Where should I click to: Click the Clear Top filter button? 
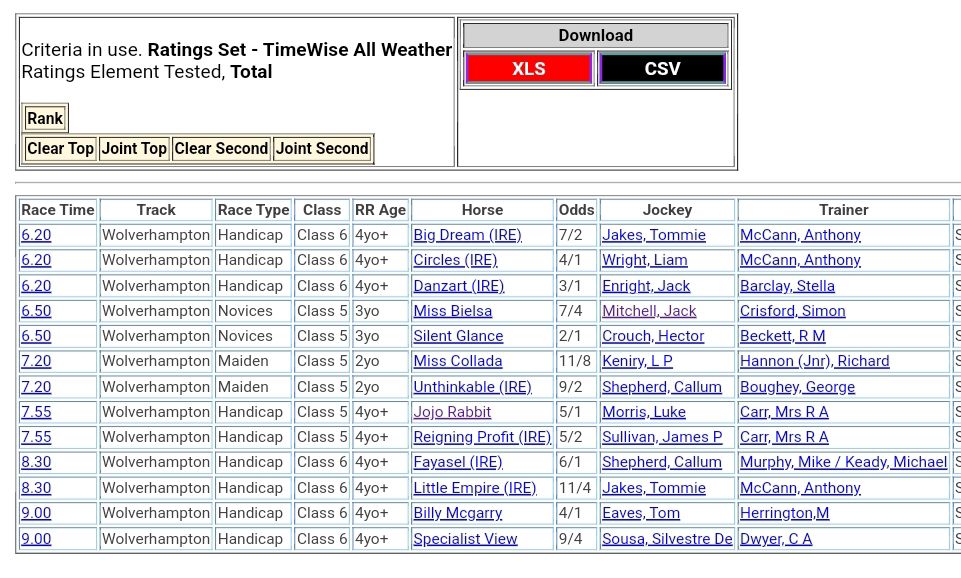tap(60, 149)
